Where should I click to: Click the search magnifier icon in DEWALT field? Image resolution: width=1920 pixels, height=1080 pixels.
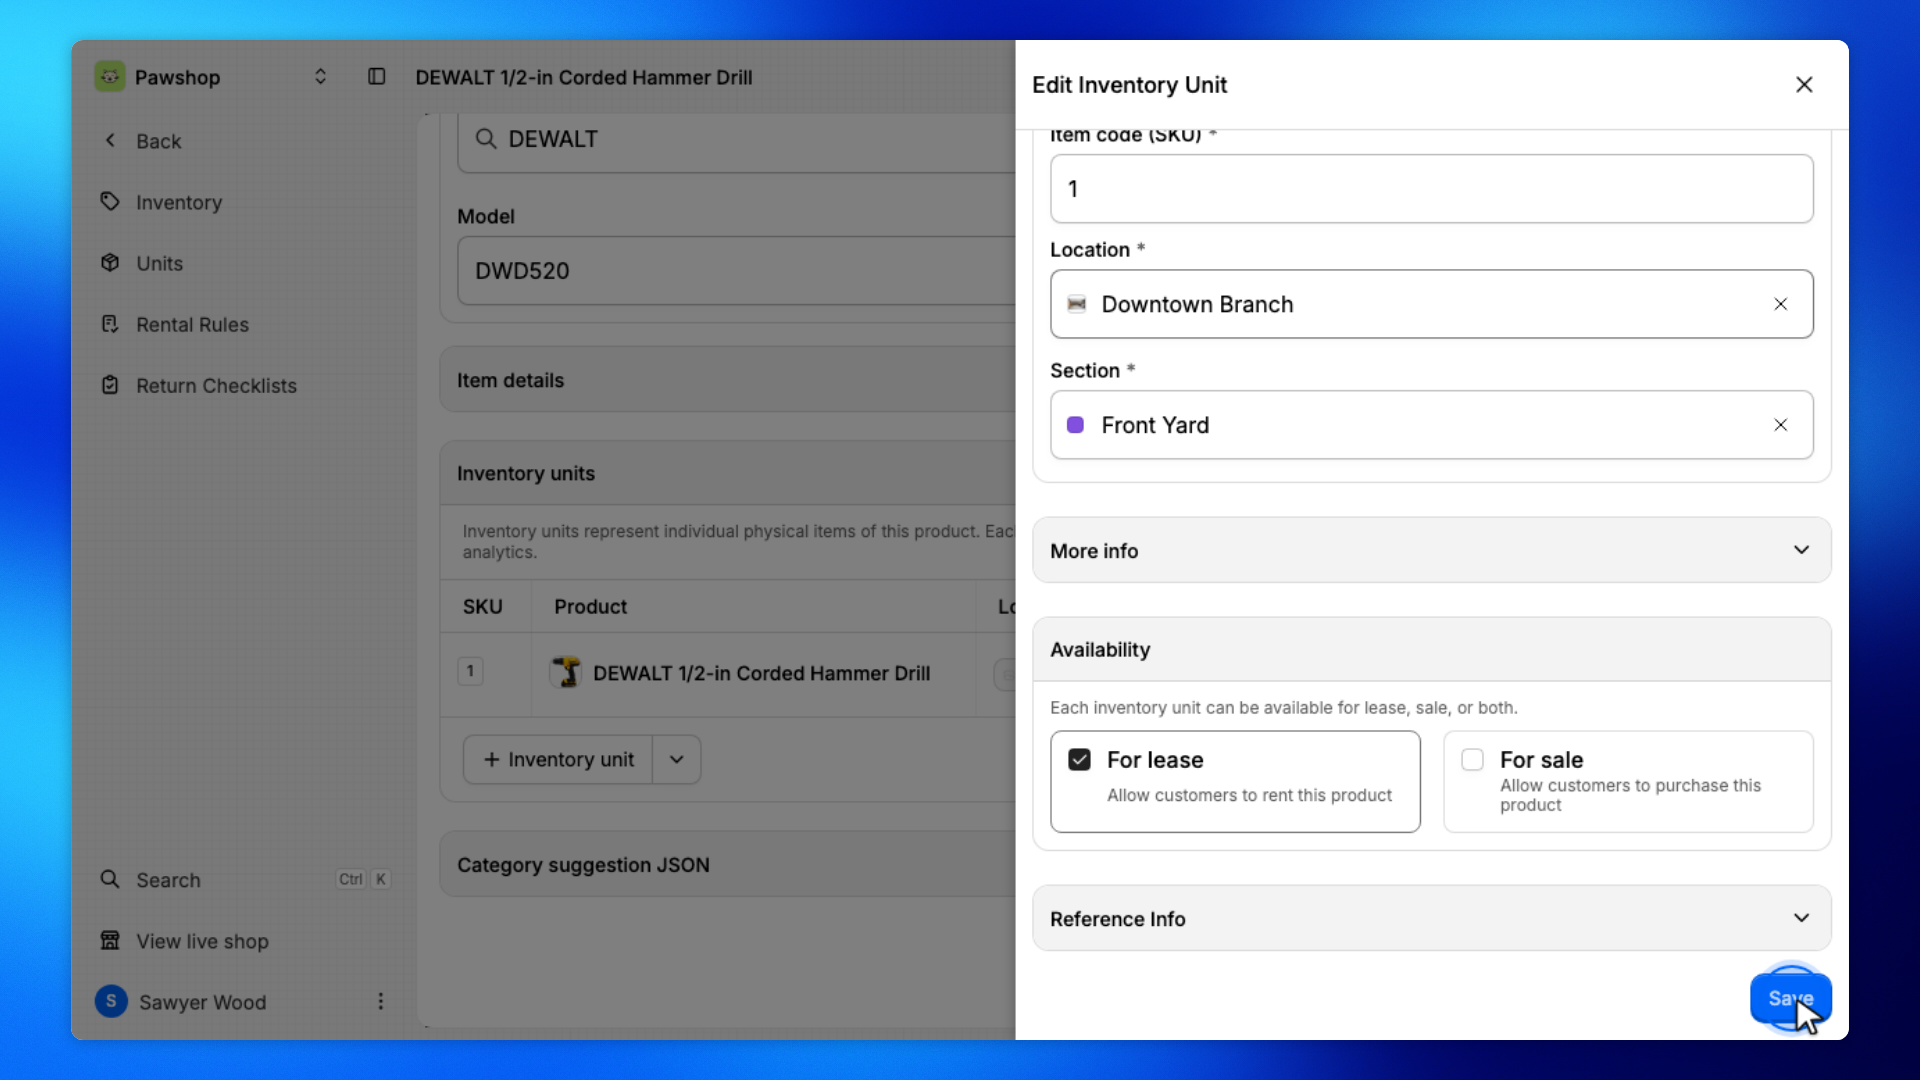(486, 139)
